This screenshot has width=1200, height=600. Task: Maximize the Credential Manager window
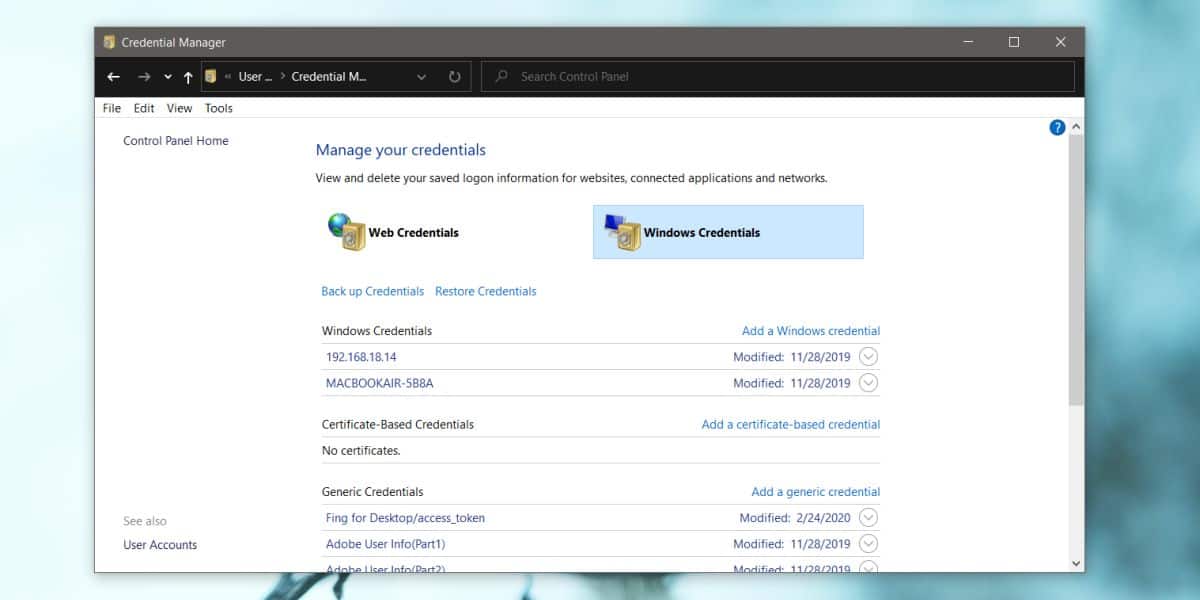(x=1014, y=42)
